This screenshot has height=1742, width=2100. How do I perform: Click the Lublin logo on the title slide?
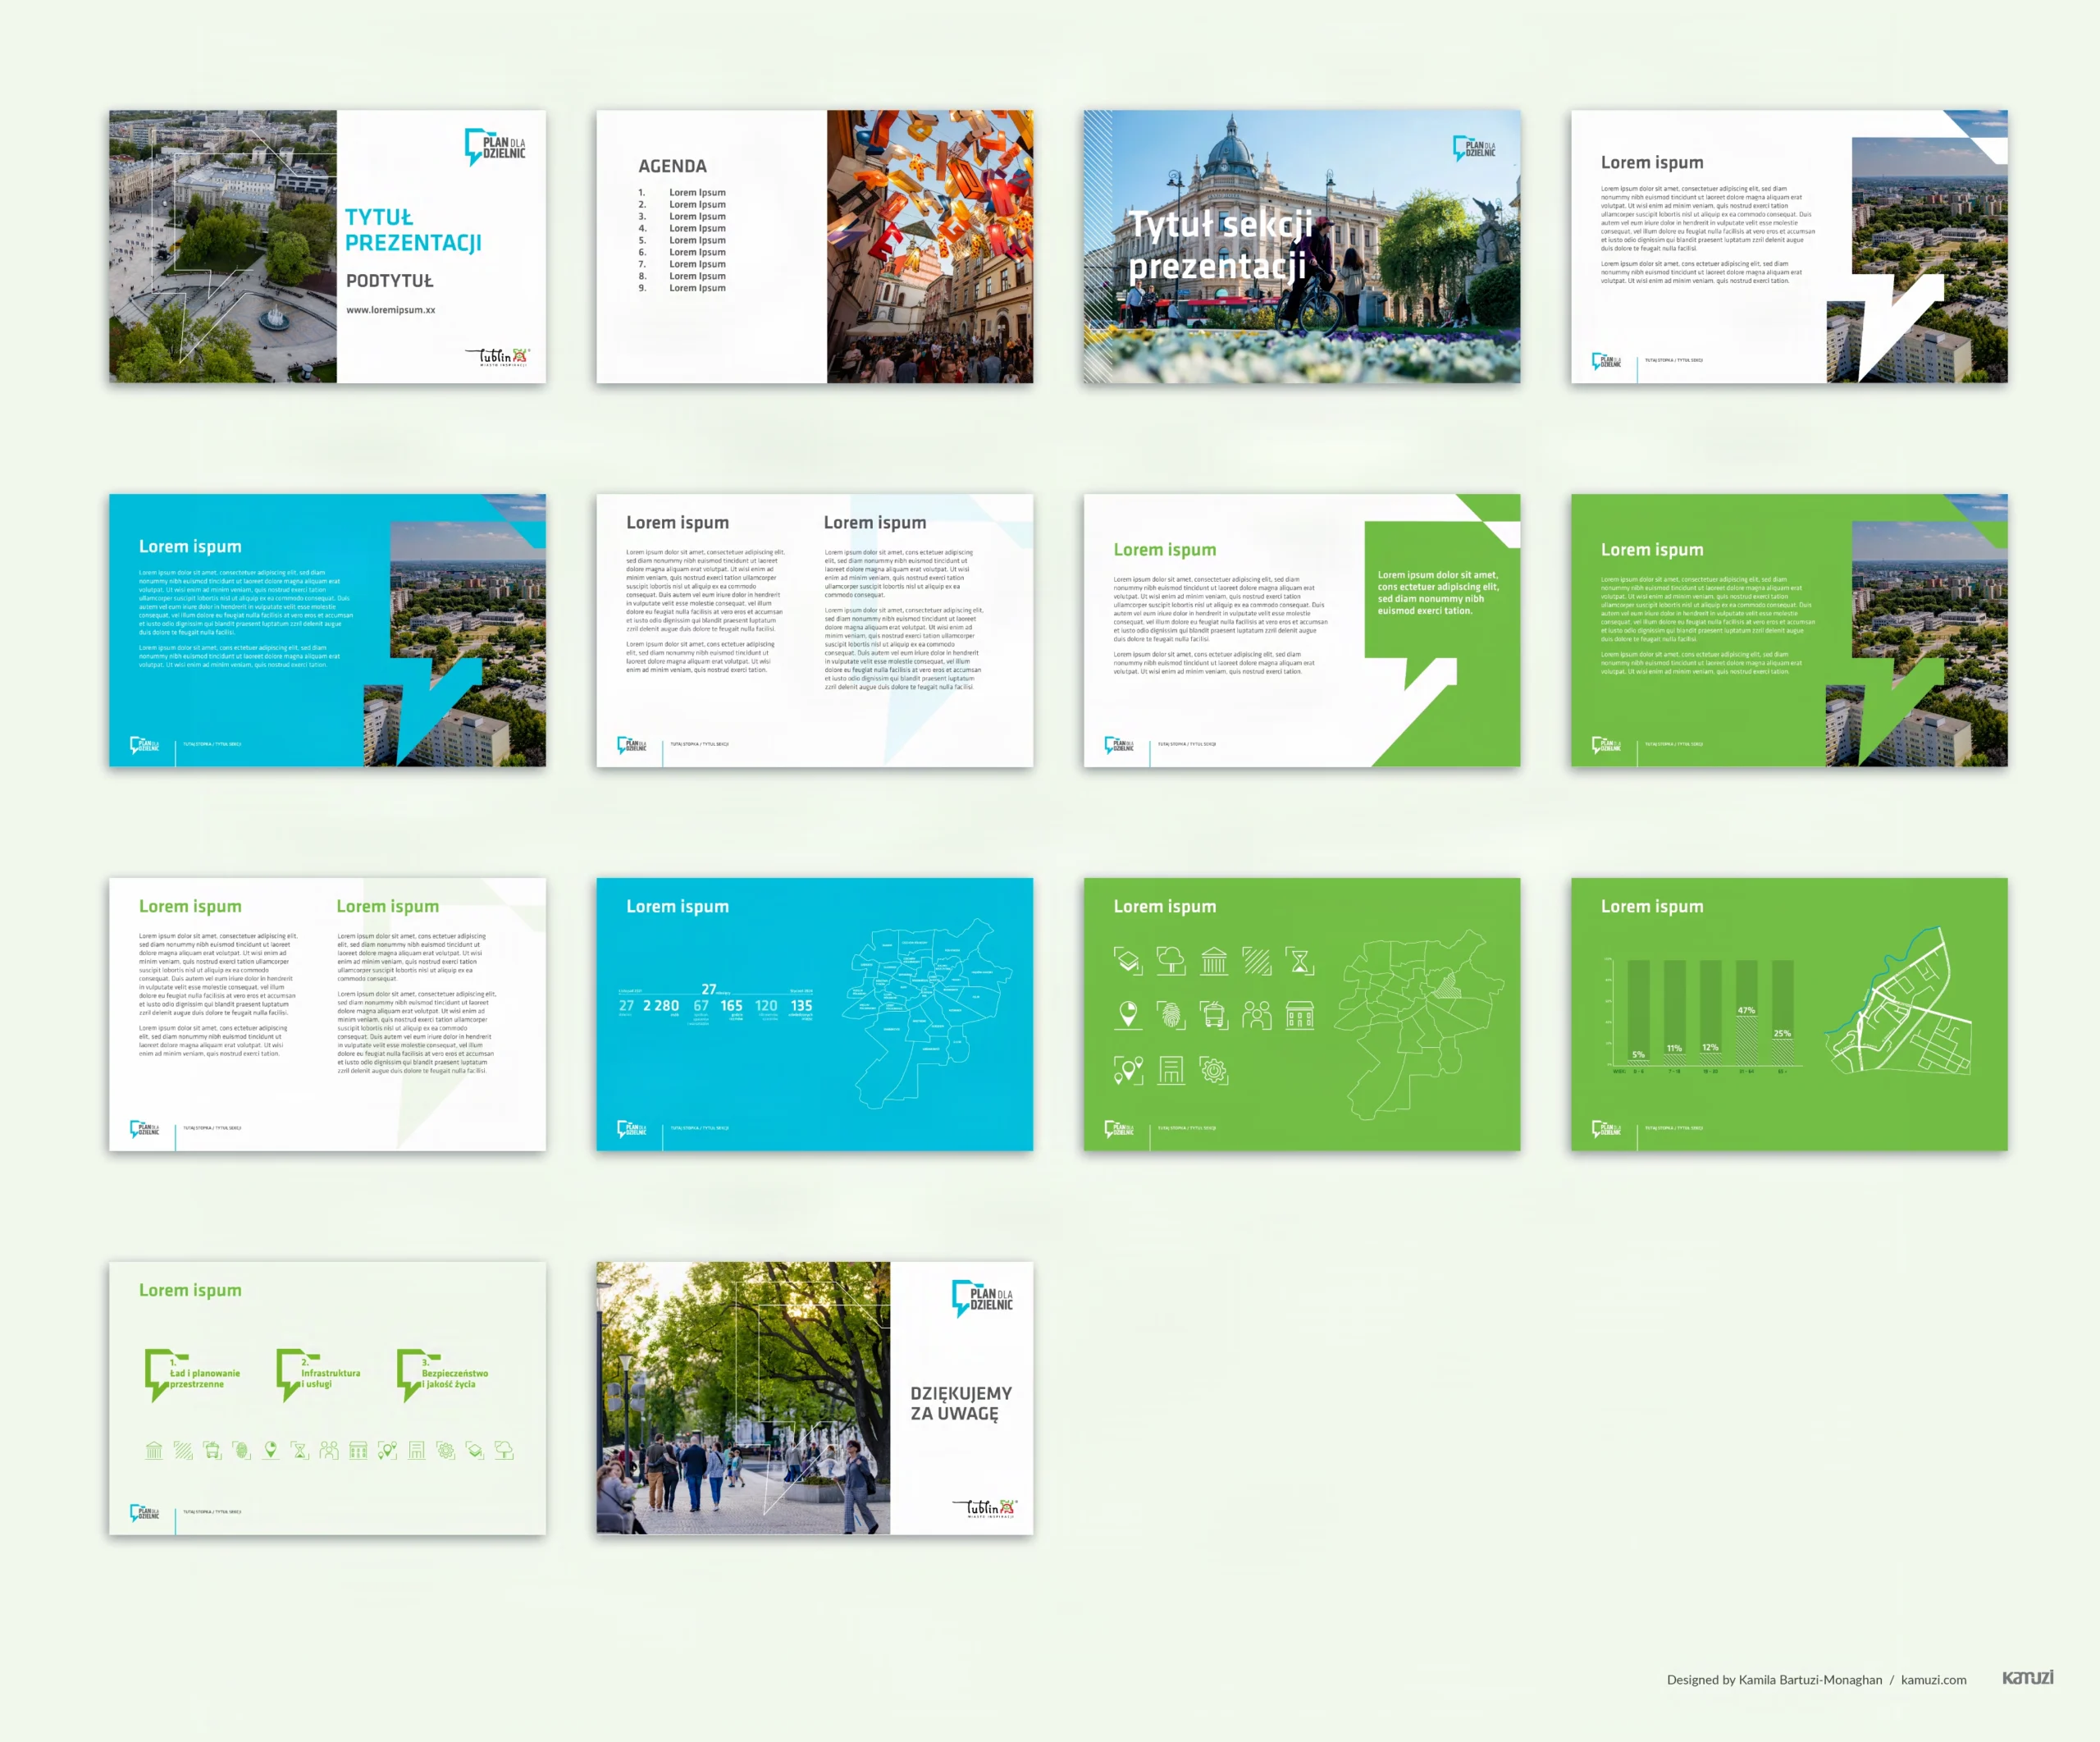click(498, 356)
